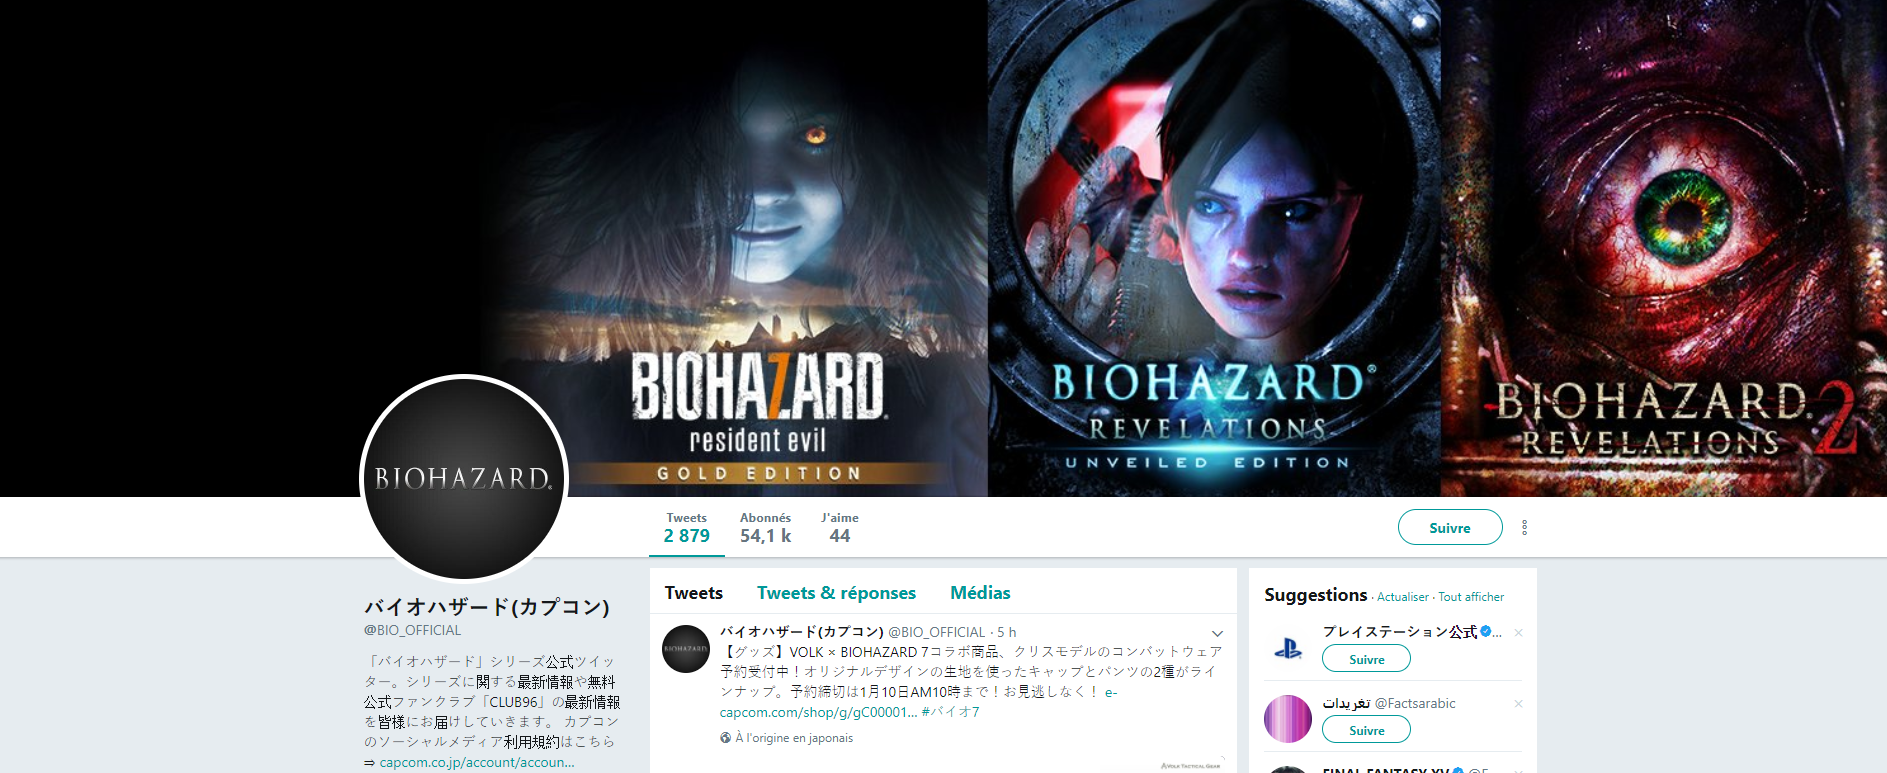
Task: Click the BIOHAZARD profile avatar
Action: [x=464, y=478]
